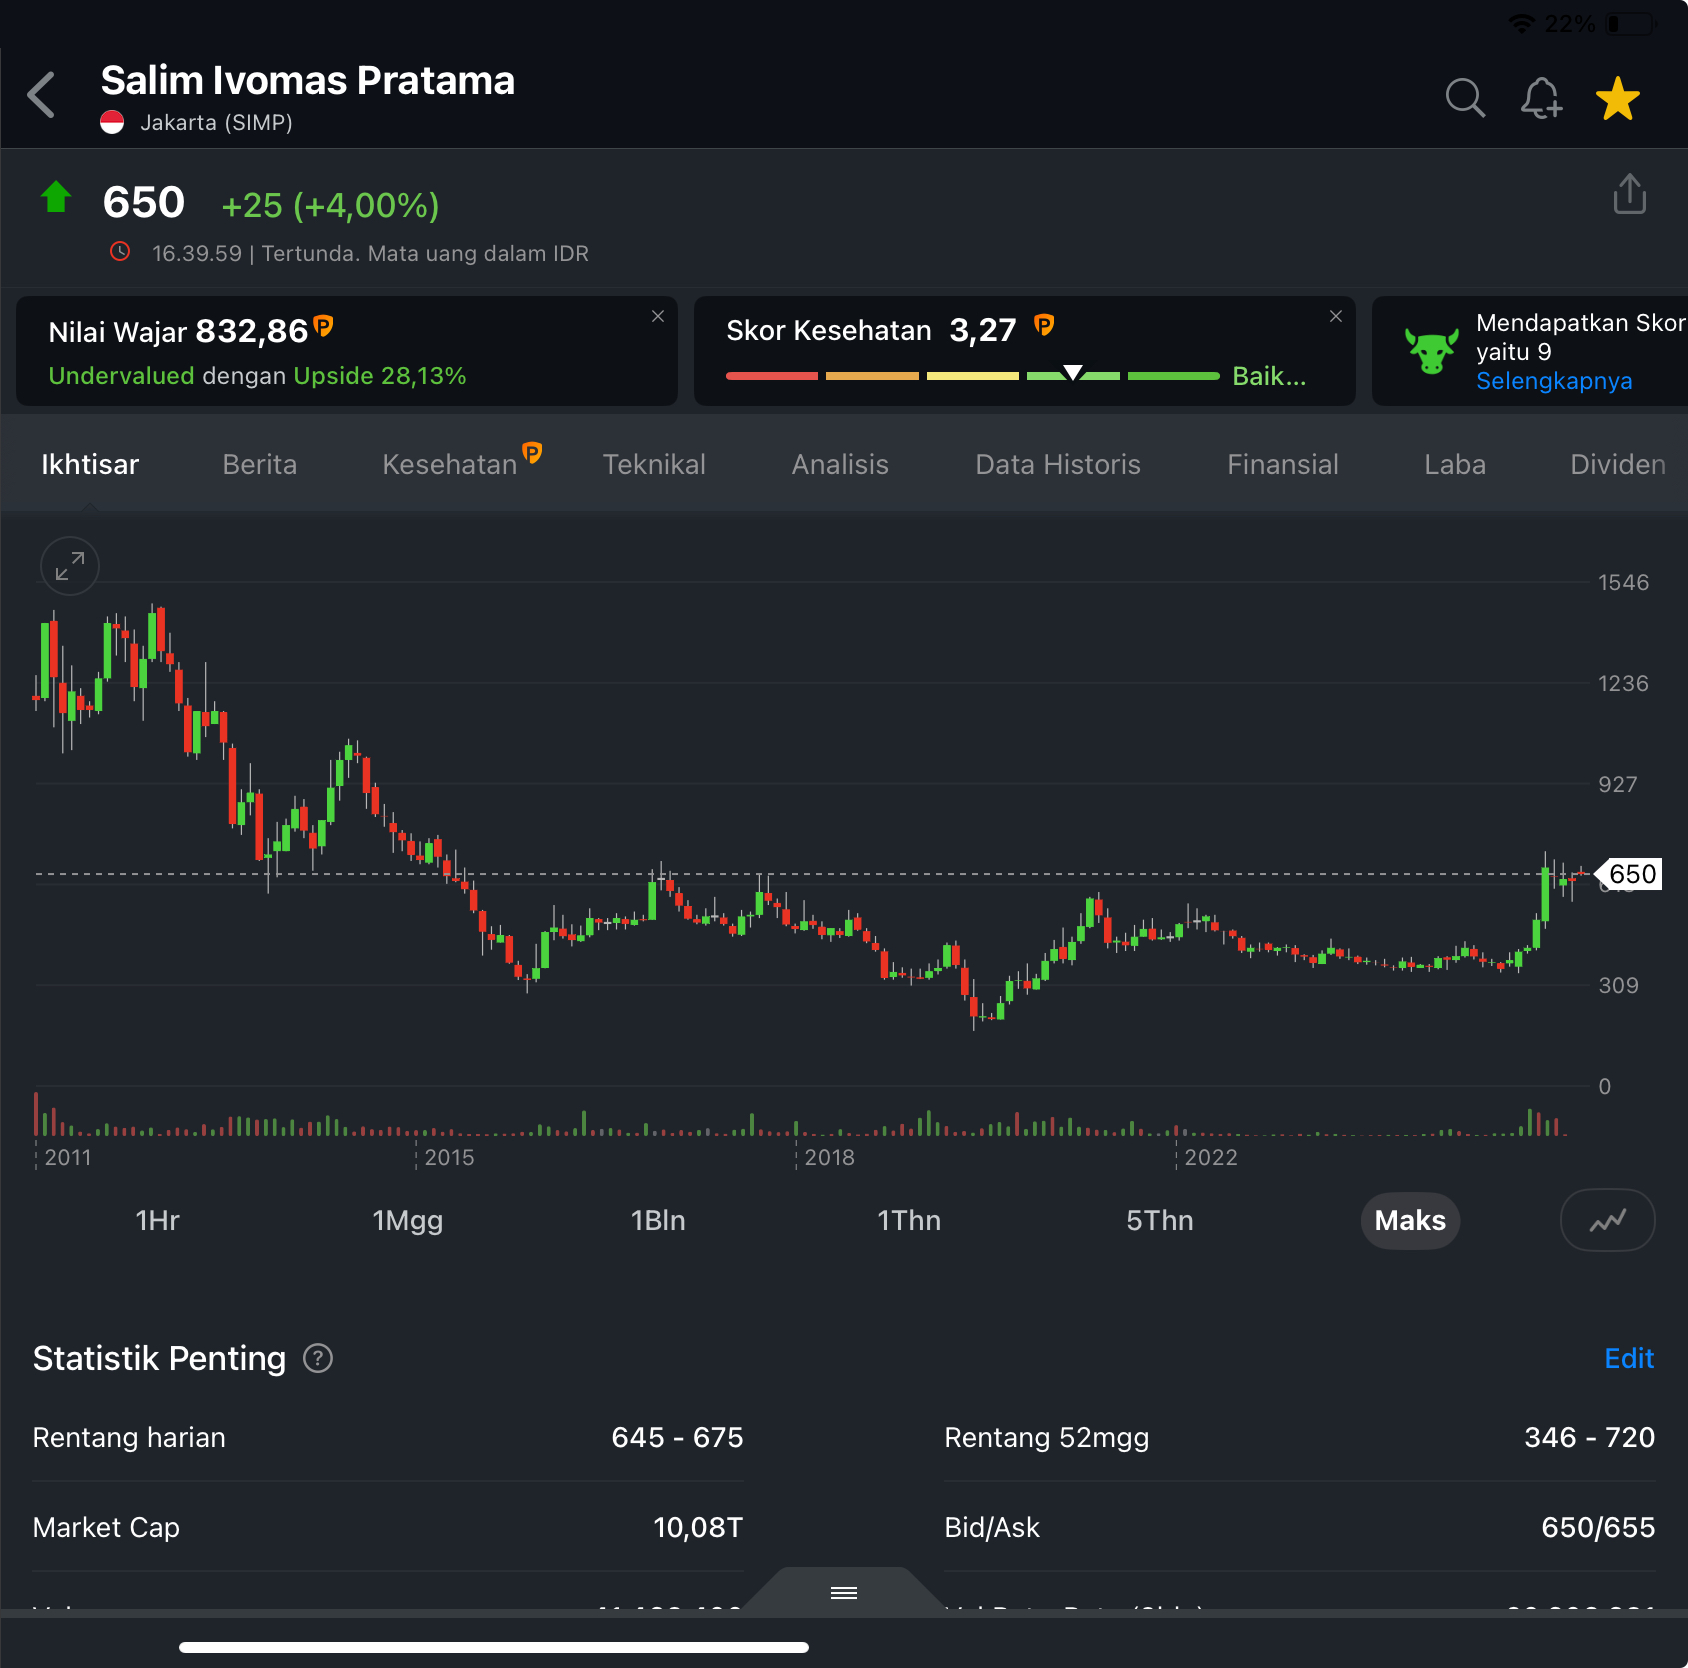The height and width of the screenshot is (1668, 1688).
Task: Dismiss the Nilai Wajar card
Action: click(658, 316)
